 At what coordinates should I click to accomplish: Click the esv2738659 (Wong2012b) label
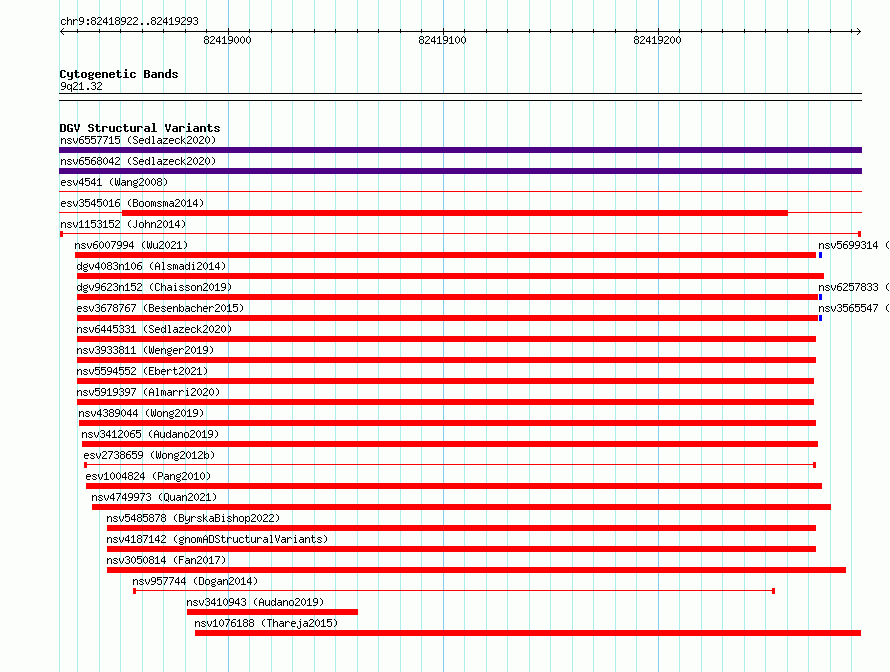pos(149,455)
